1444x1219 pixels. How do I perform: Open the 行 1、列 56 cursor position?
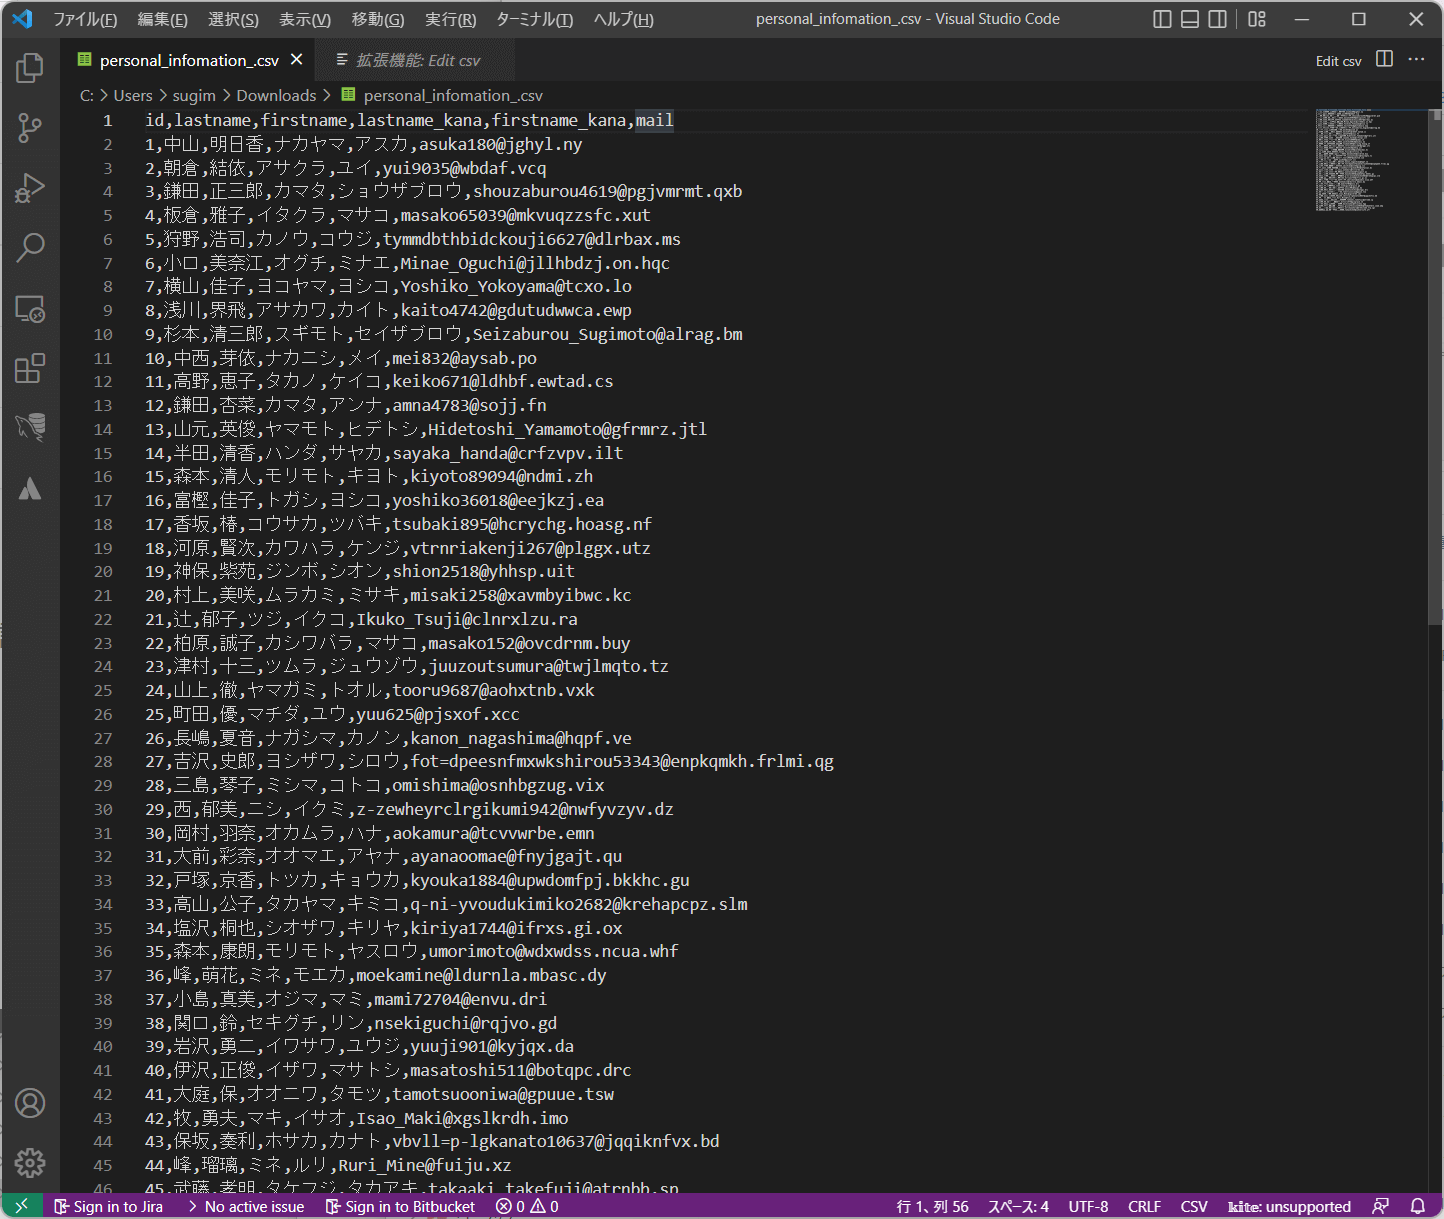(x=932, y=1206)
